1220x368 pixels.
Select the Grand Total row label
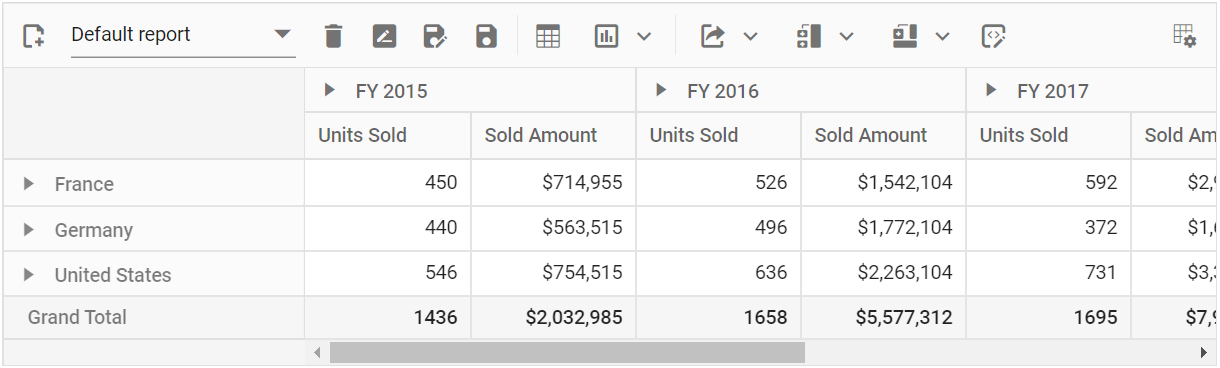[77, 317]
